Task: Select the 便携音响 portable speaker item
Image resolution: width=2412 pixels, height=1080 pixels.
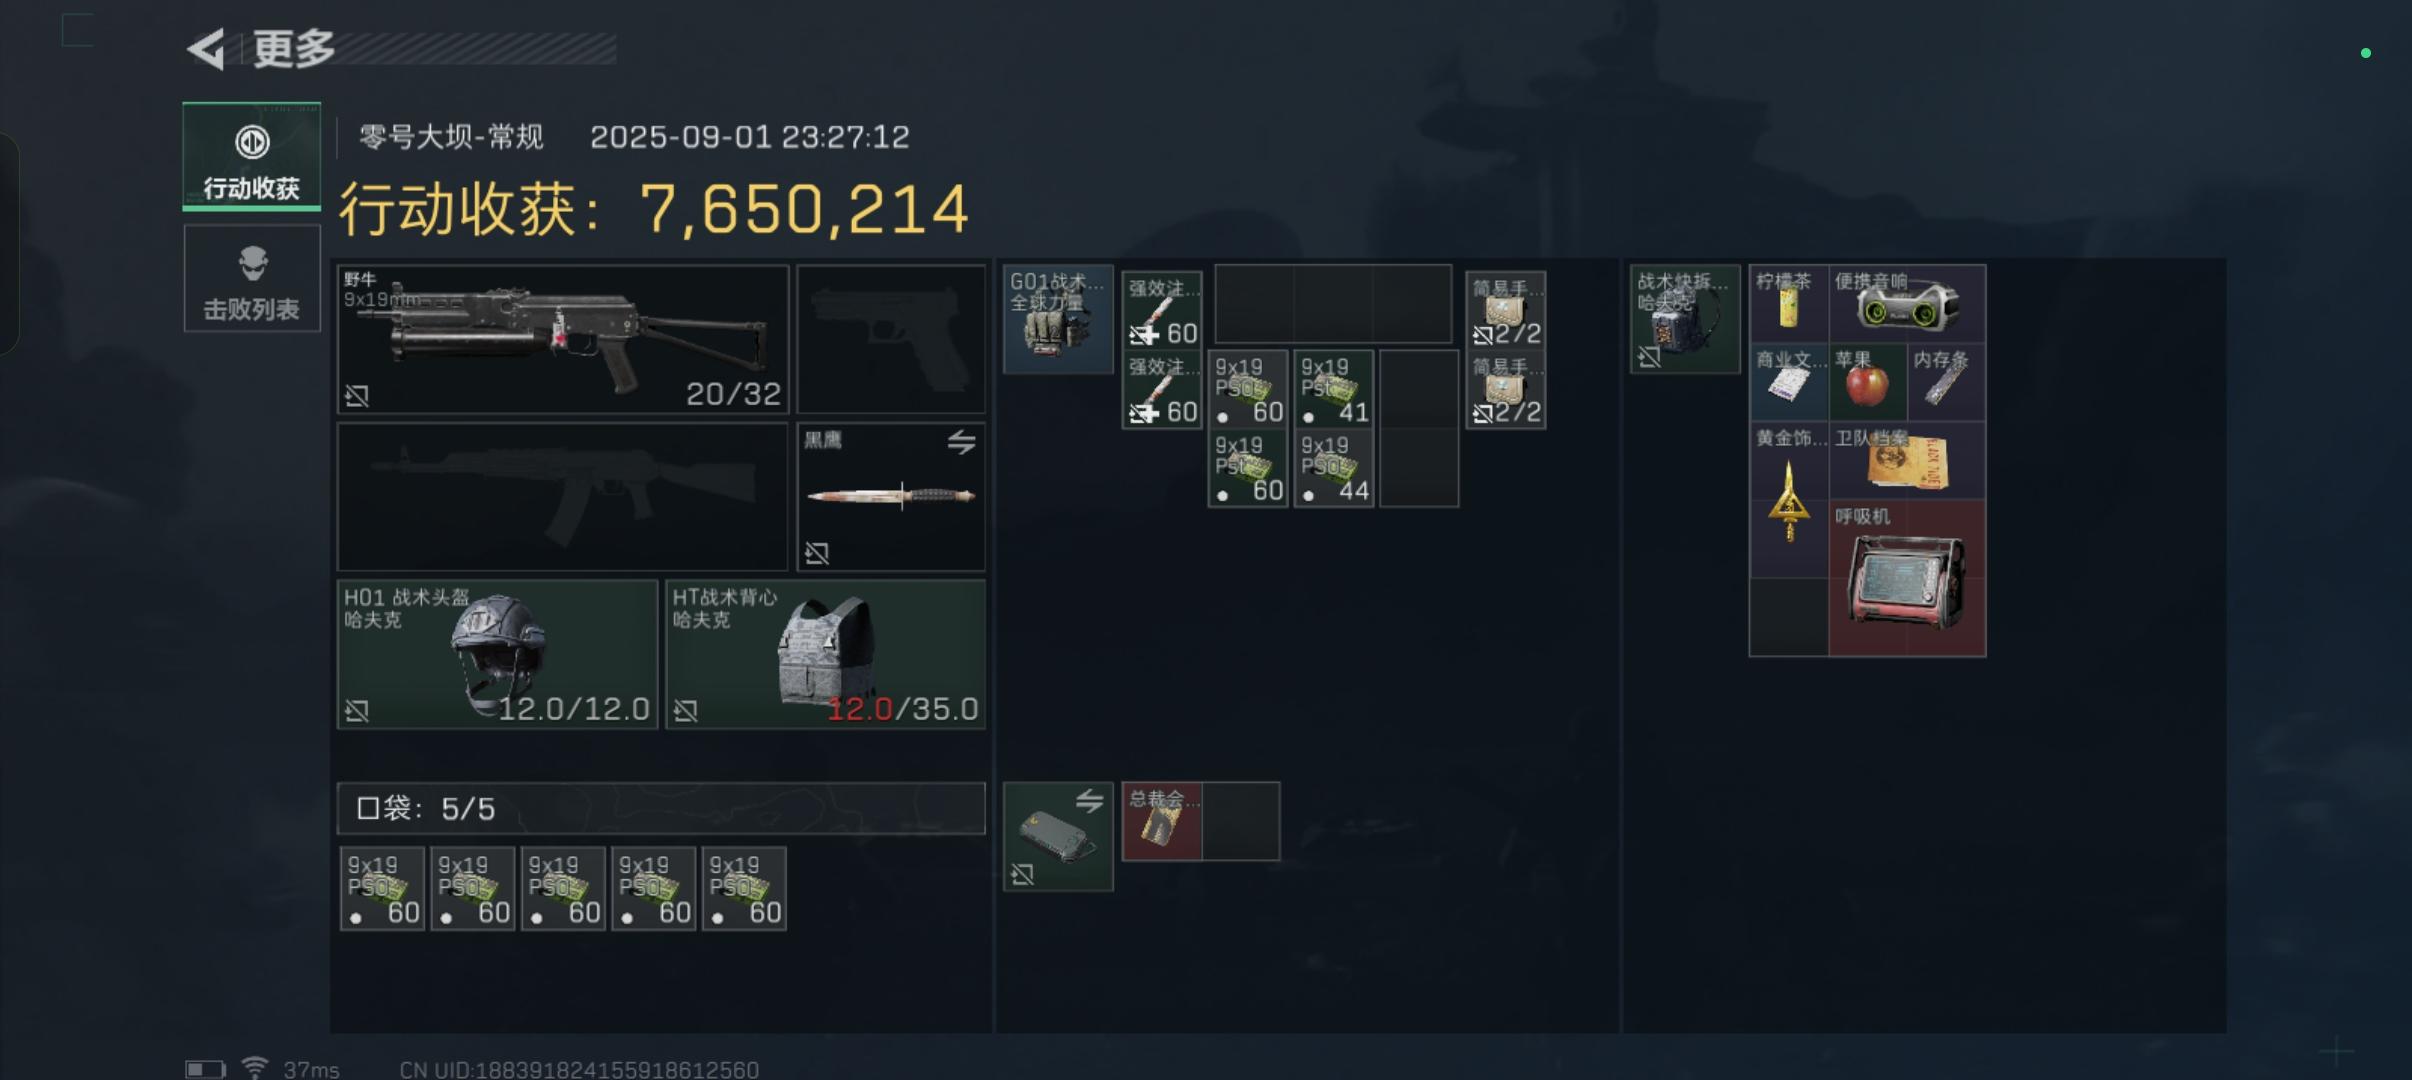Action: point(1907,304)
